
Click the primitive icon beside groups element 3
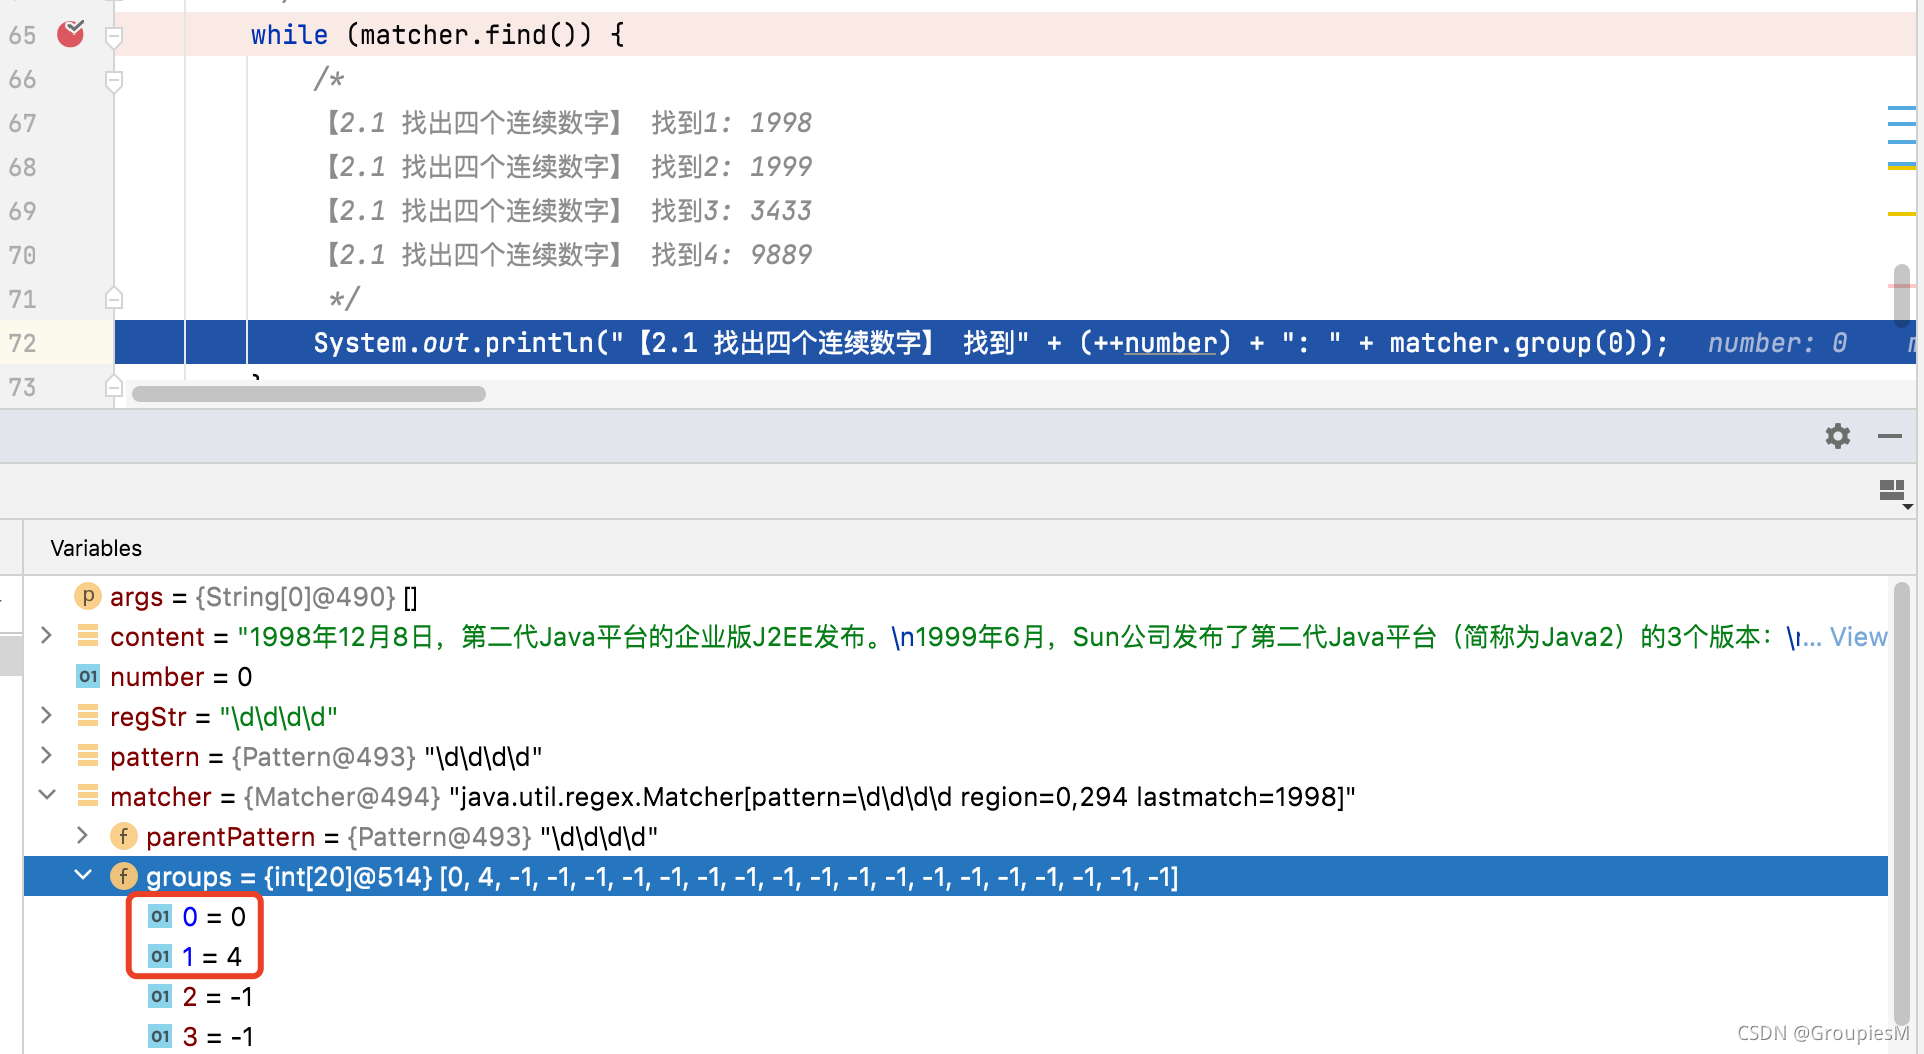click(x=160, y=1036)
